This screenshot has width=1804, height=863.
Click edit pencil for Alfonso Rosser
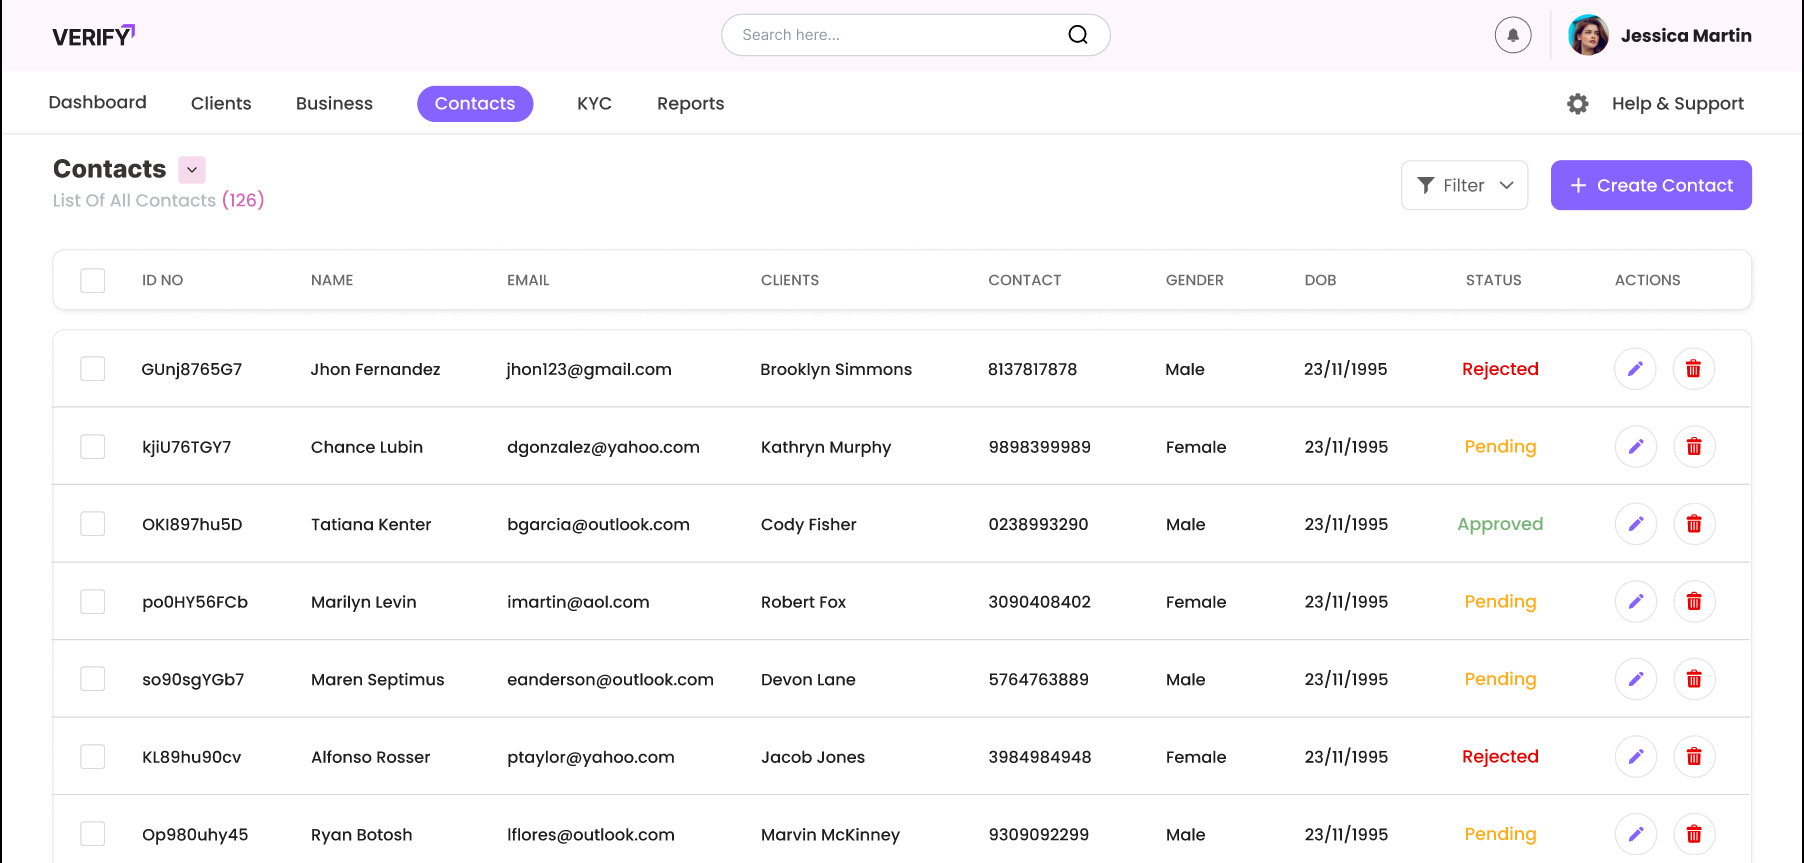point(1635,757)
